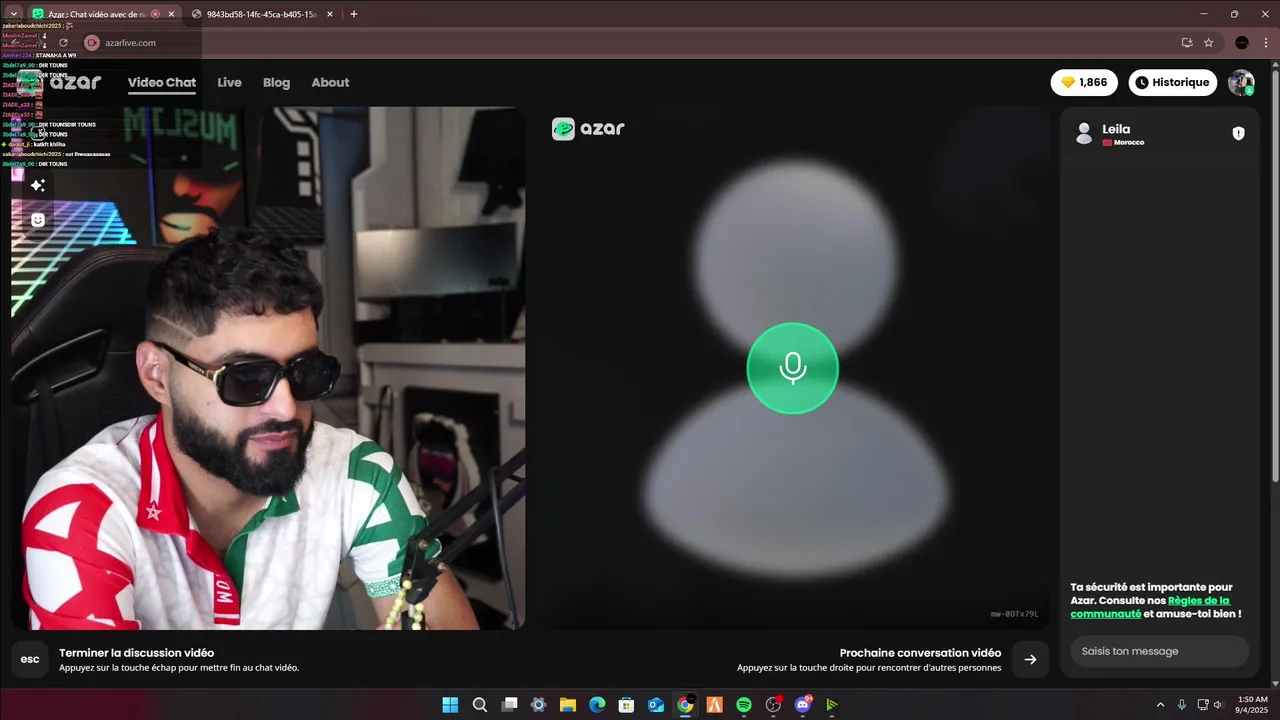
Task: Open the Règles de la communauté link
Action: click(x=1150, y=607)
